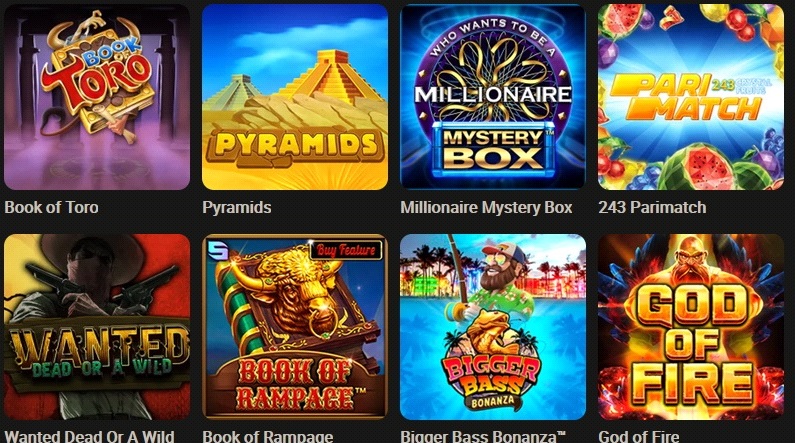Open Millionaire Mystery Box game image
795x443 pixels.
click(x=493, y=97)
